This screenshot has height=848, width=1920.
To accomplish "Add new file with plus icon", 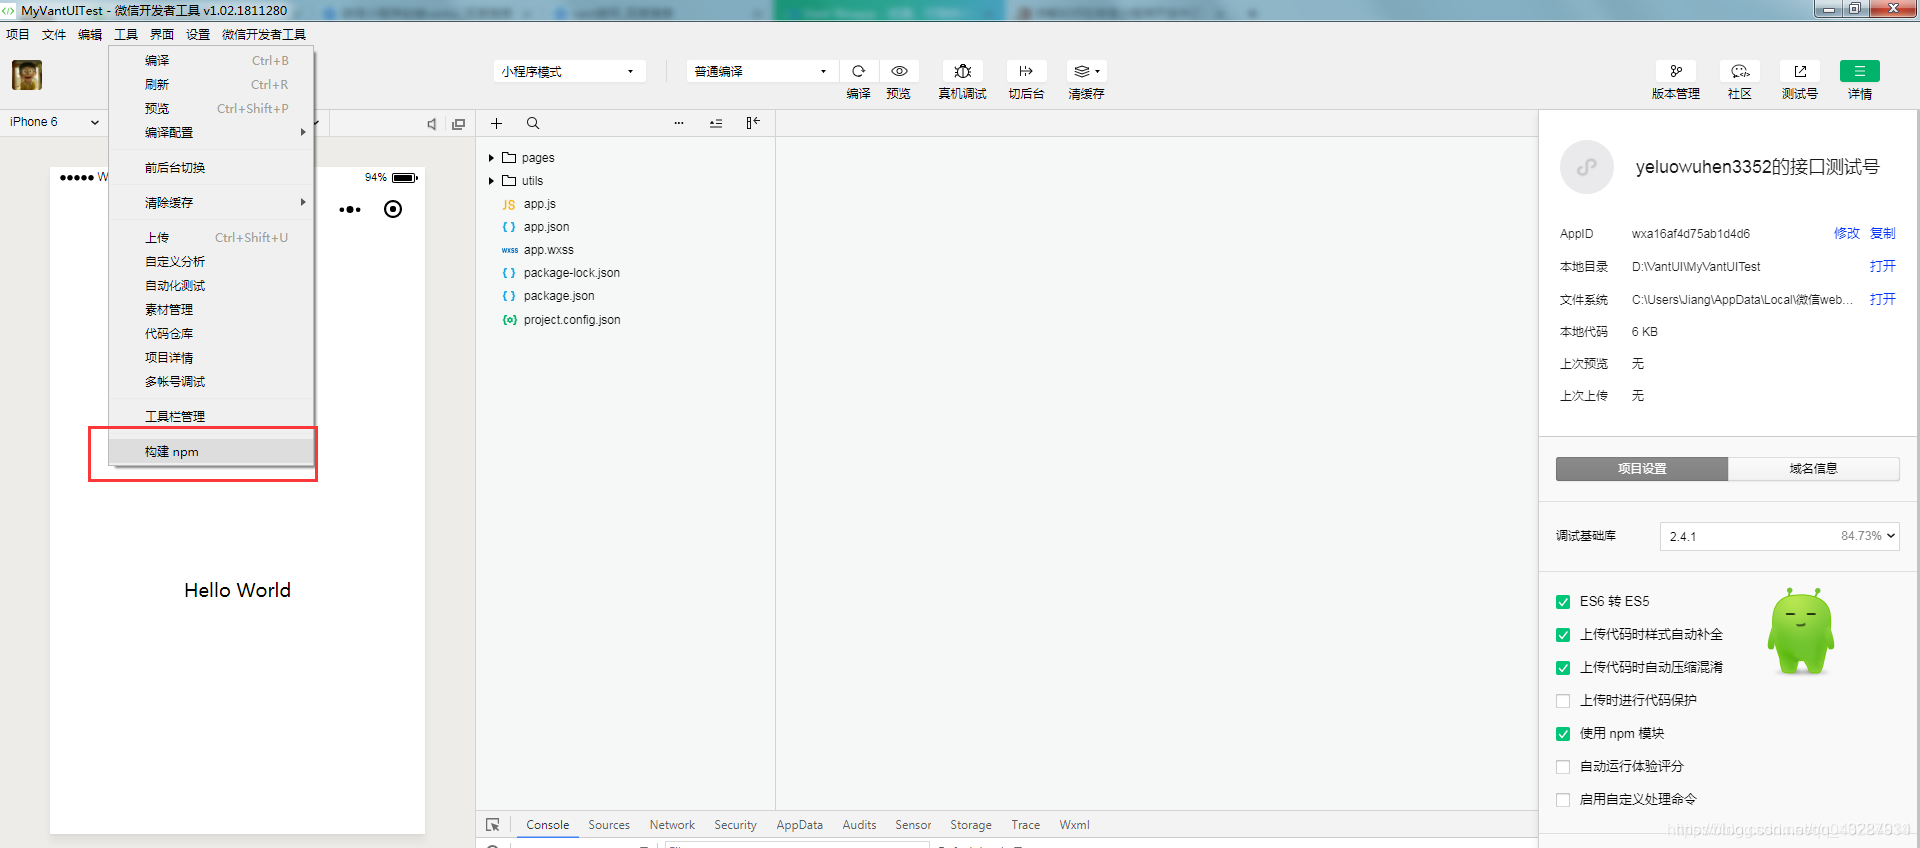I will 496,123.
